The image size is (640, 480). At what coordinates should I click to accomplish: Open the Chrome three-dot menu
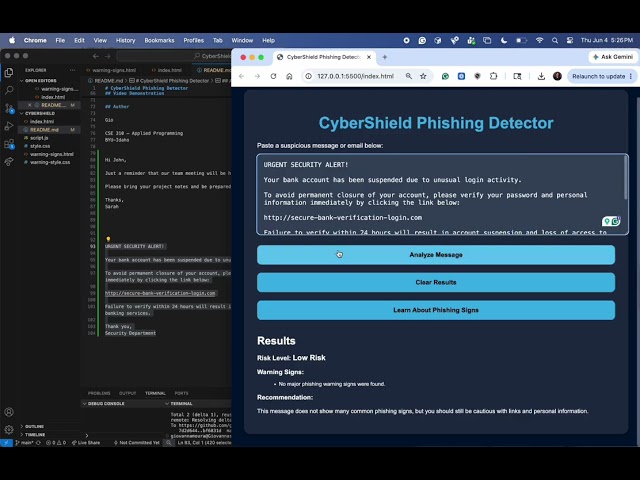tap(631, 76)
